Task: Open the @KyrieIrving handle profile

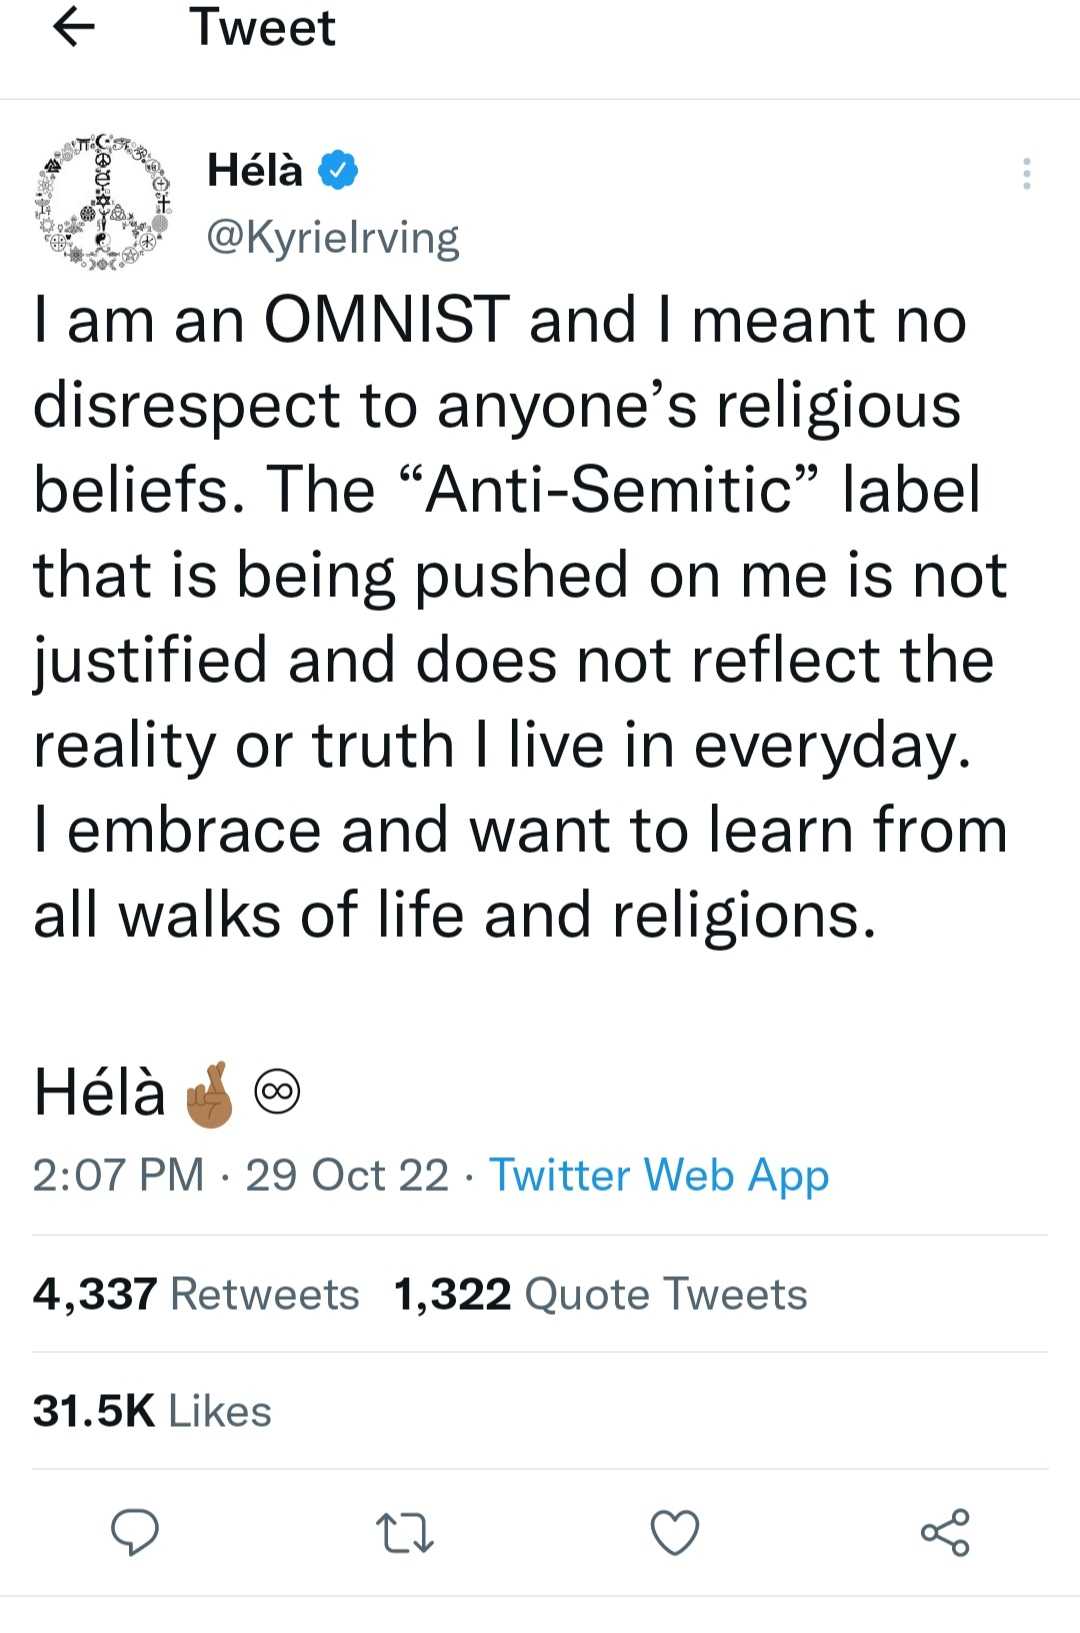Action: (x=332, y=238)
